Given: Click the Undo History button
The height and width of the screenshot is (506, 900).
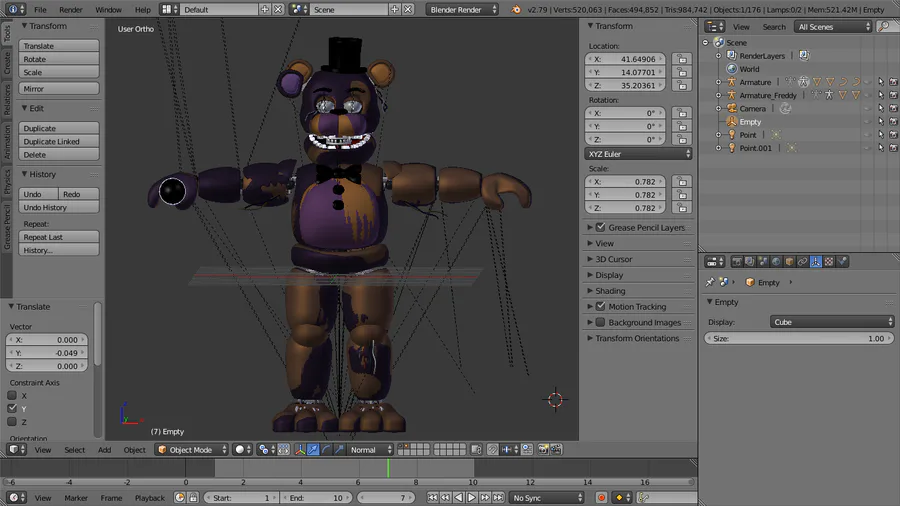Looking at the screenshot, I should pos(59,208).
